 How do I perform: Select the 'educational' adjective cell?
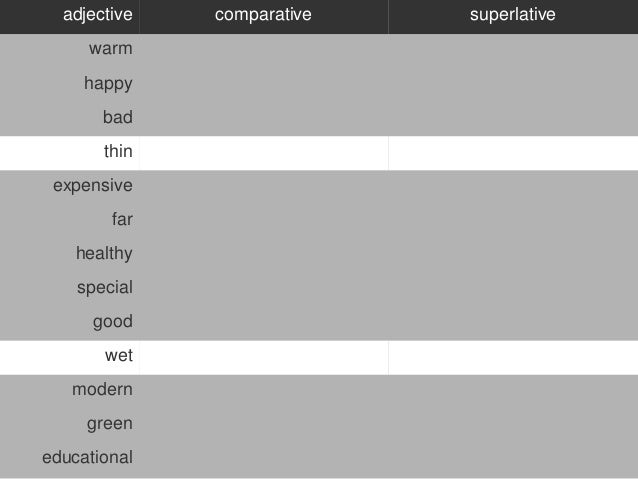pos(87,458)
